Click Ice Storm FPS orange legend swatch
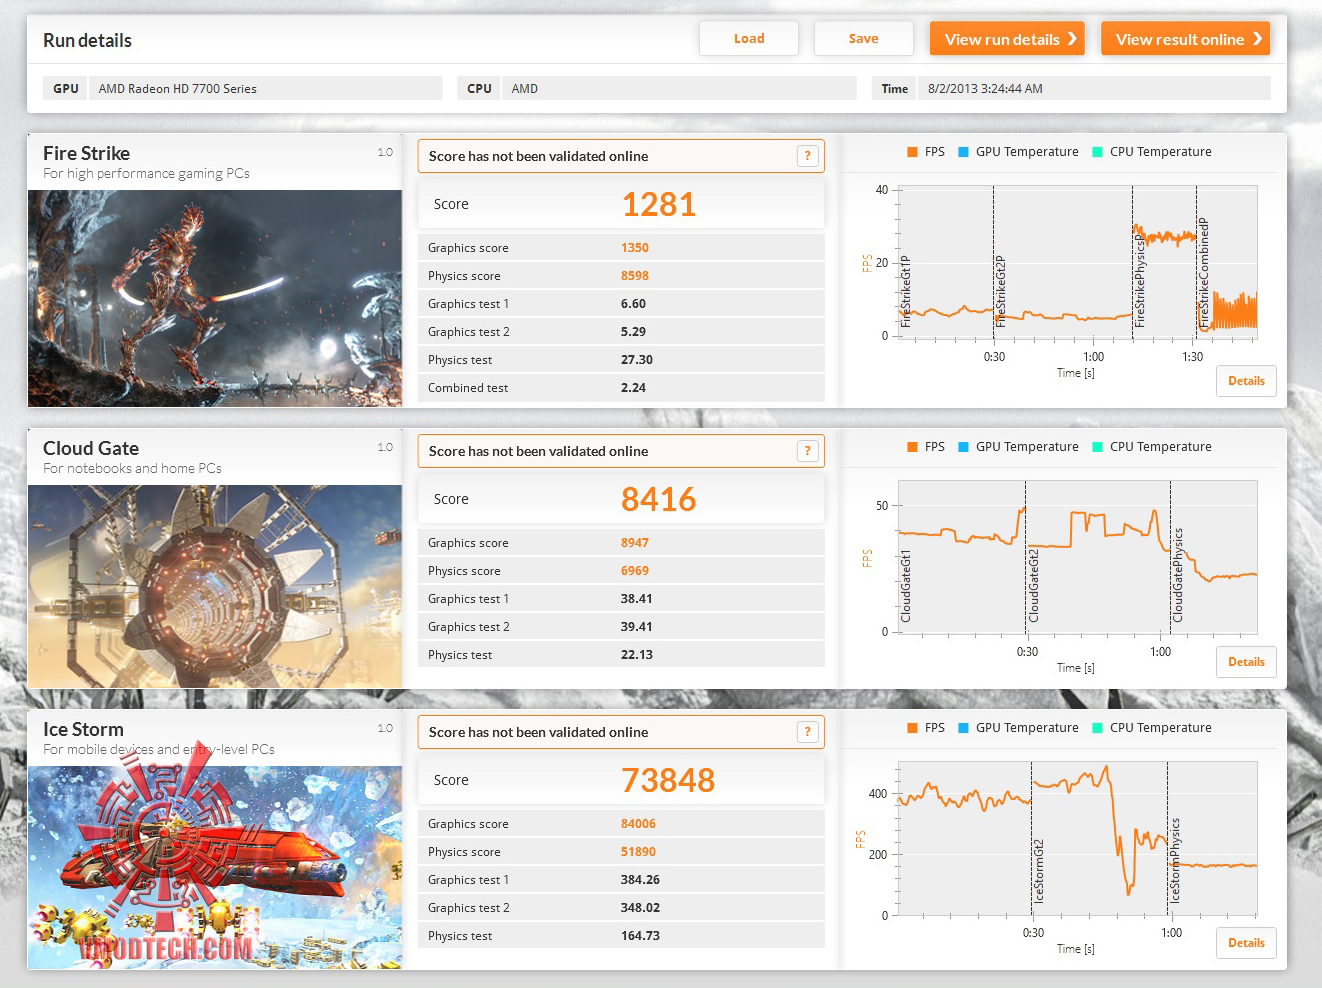This screenshot has width=1322, height=988. tap(912, 728)
